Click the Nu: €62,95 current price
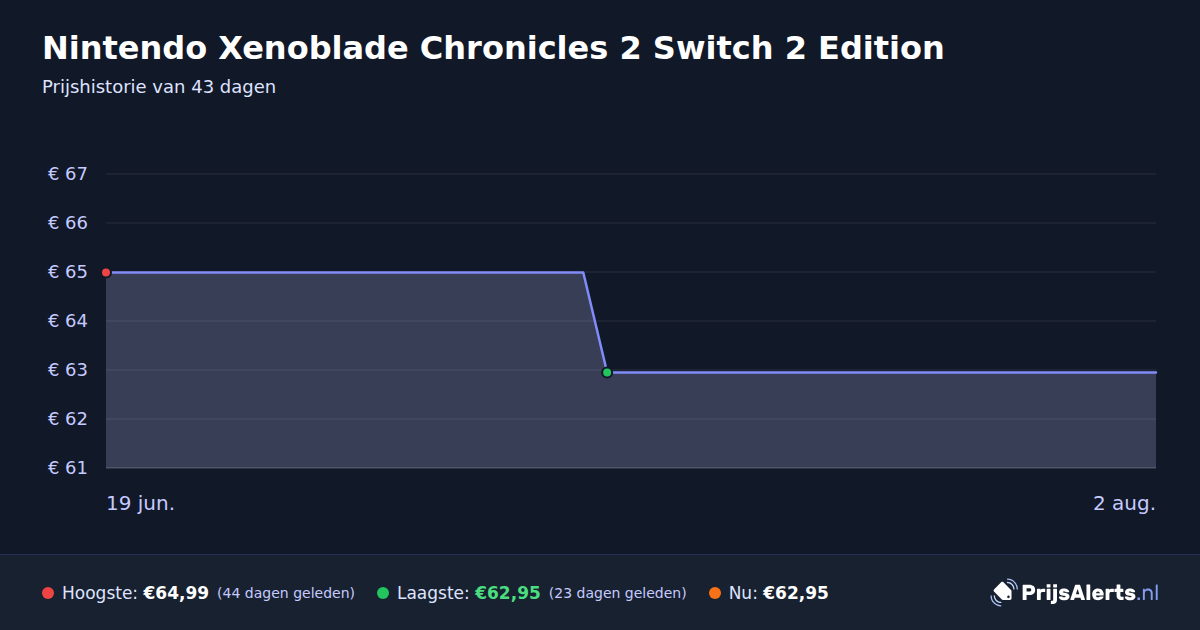 click(x=779, y=593)
